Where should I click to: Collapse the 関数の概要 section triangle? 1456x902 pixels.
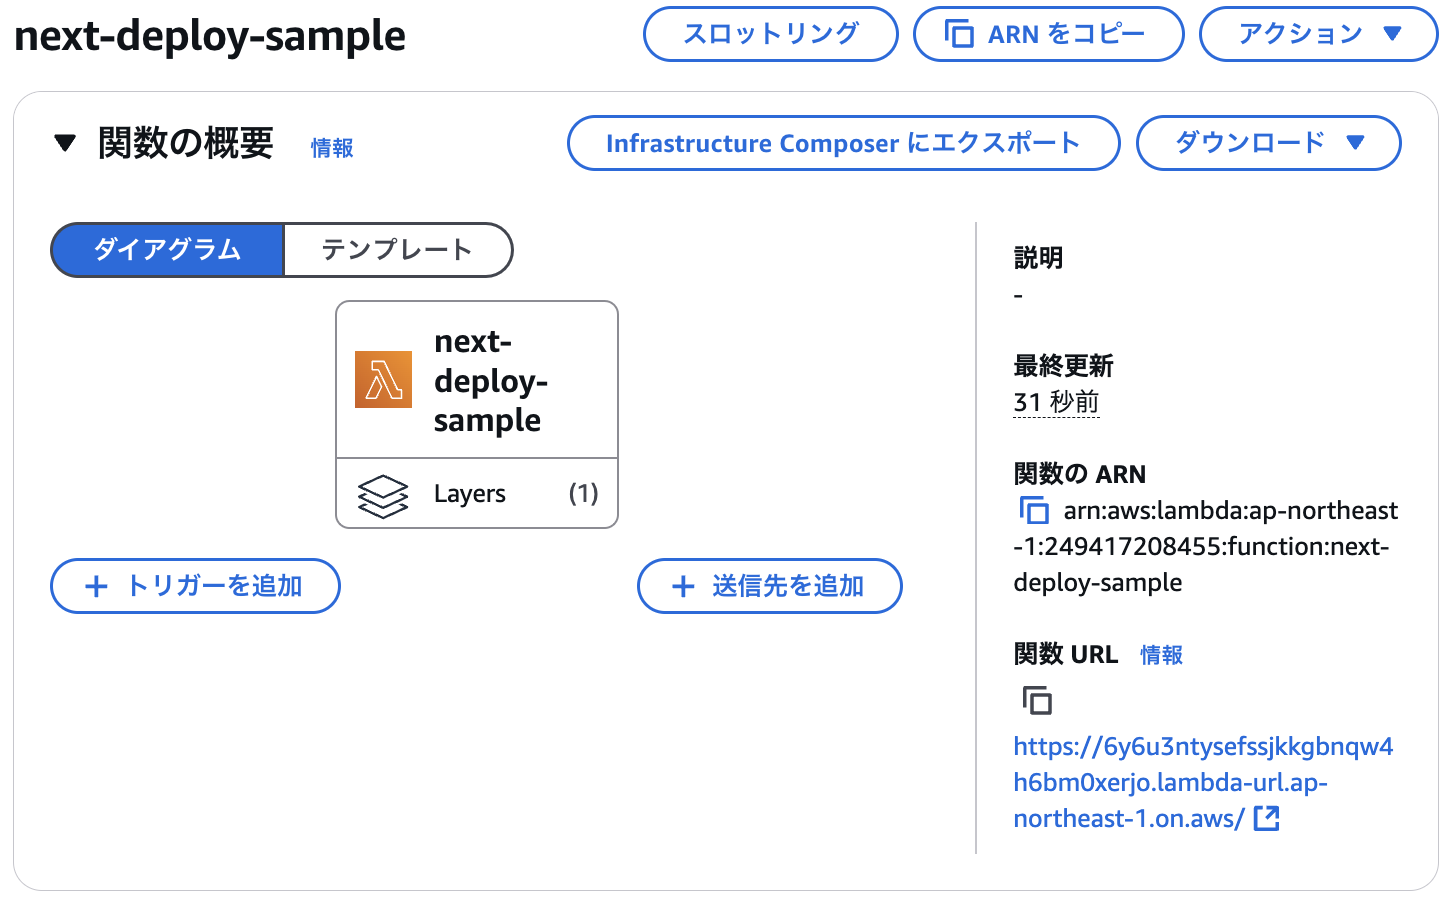point(65,144)
